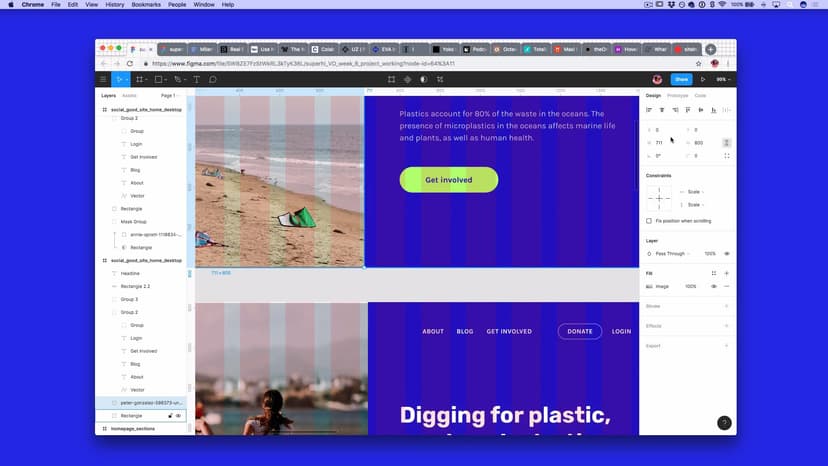Click the Get involved button on canvas
Viewport: 828px width, 466px height.
tap(448, 180)
